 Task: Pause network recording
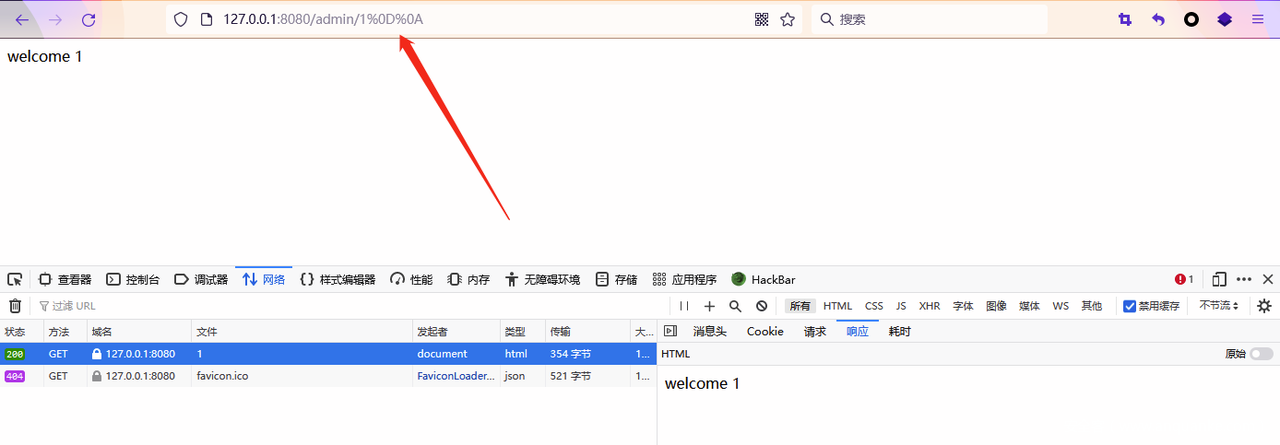tap(684, 306)
